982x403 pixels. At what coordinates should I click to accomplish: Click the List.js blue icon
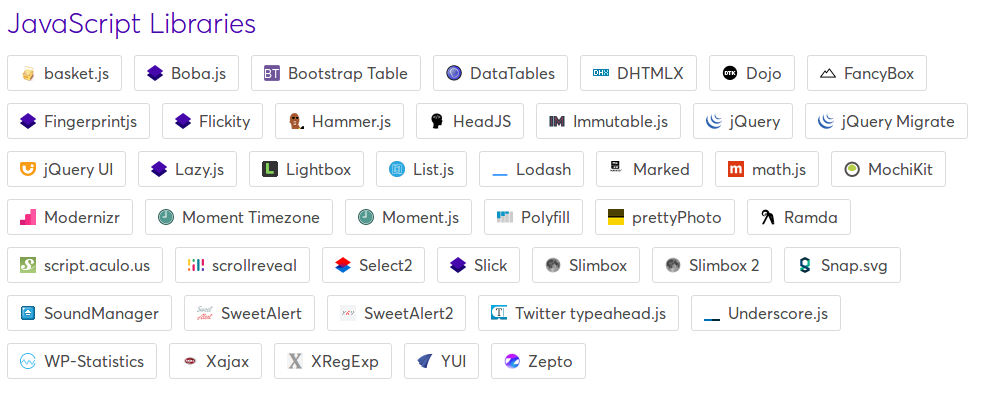(x=396, y=169)
